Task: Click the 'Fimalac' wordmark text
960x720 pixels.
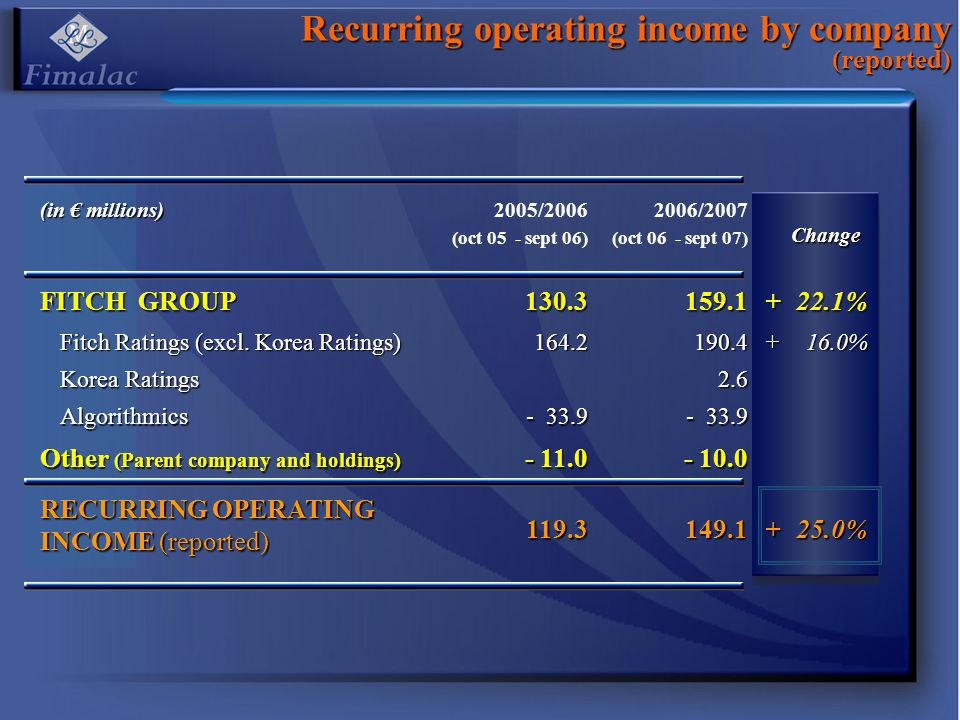Action: pos(81,75)
